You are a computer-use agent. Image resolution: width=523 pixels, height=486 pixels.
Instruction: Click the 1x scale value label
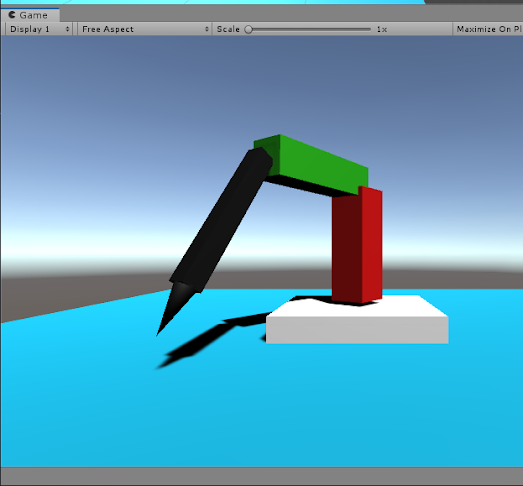pyautogui.click(x=382, y=29)
